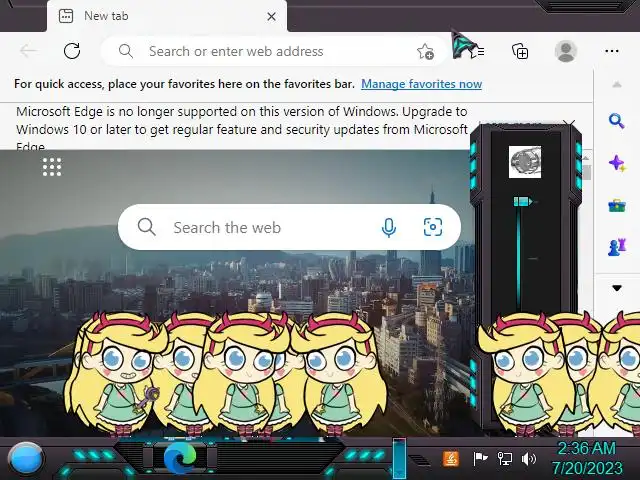Click the sidebar scroll down arrow
Screen dimensions: 640x480
coord(617,288)
